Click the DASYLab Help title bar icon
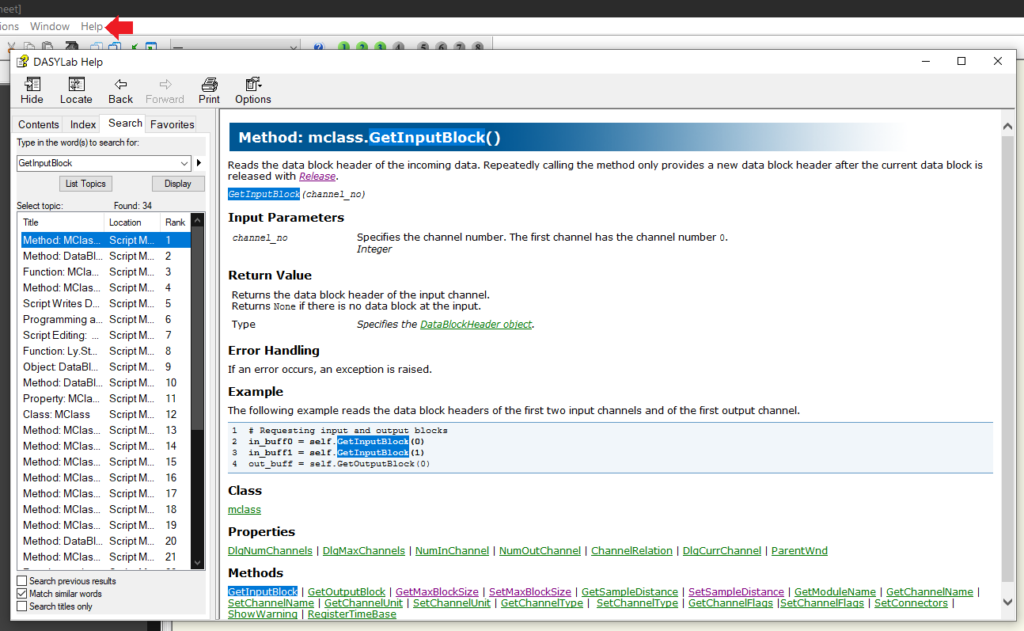This screenshot has width=1024, height=631. pyautogui.click(x=23, y=61)
